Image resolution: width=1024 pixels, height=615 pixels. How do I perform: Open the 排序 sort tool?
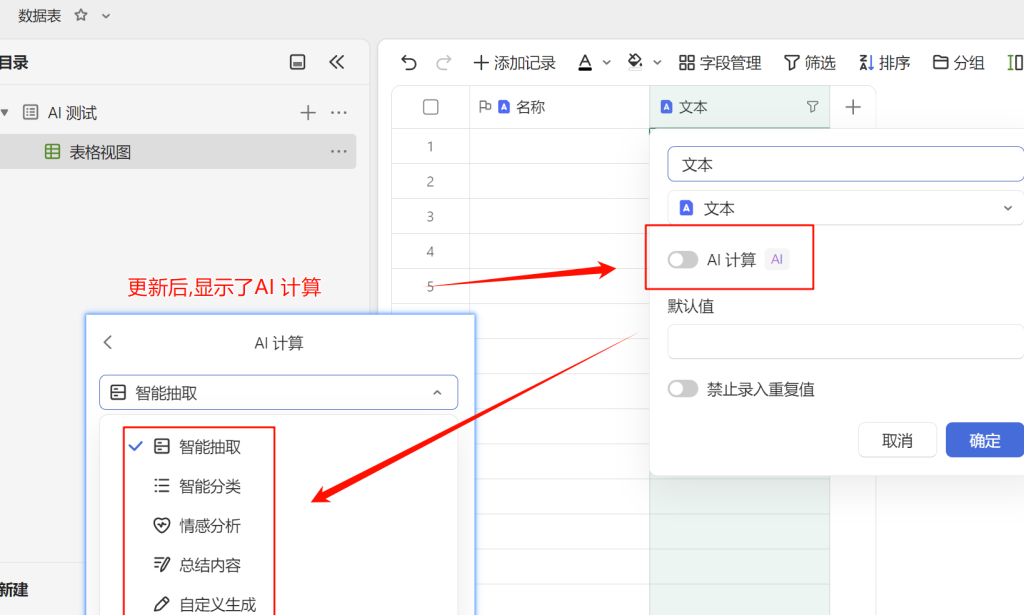click(x=884, y=63)
